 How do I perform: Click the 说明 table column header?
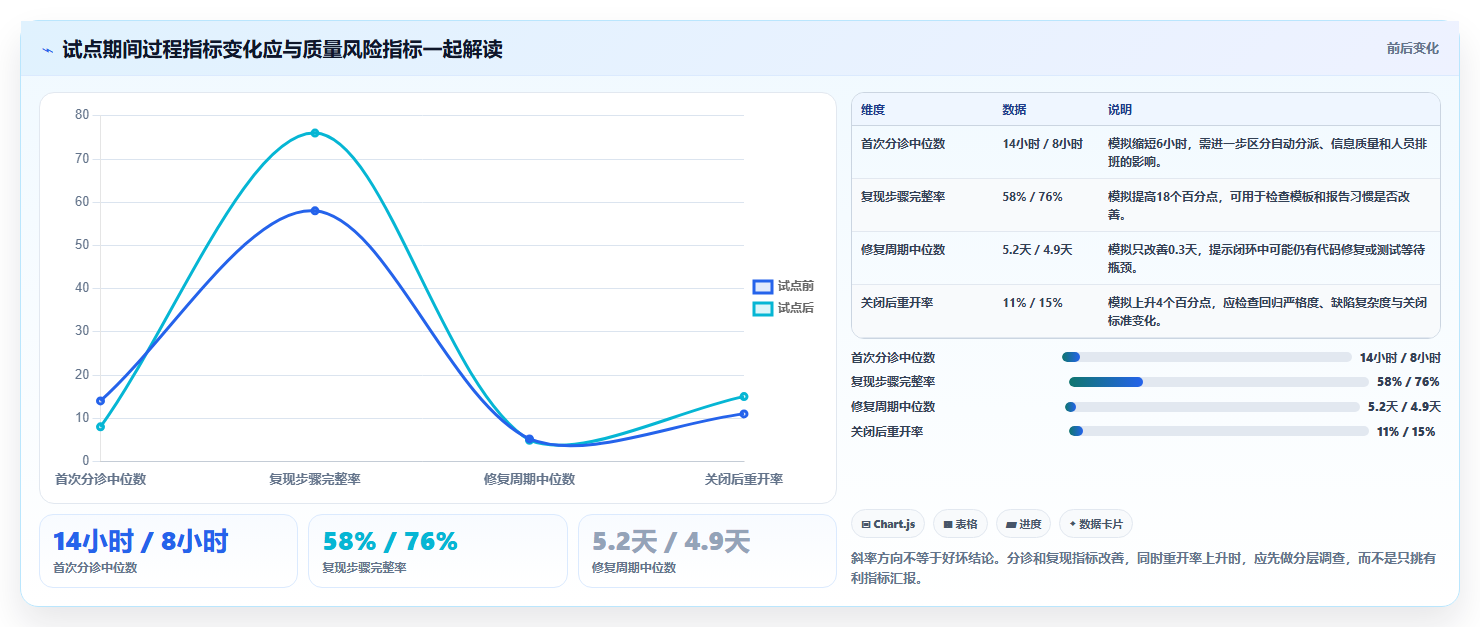[x=1120, y=110]
